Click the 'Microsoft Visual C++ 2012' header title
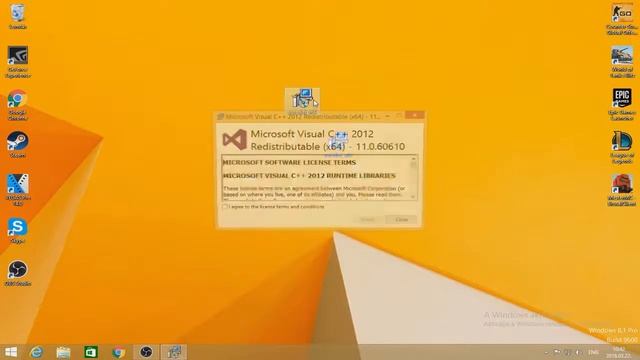This screenshot has width=640, height=360. click(x=312, y=134)
